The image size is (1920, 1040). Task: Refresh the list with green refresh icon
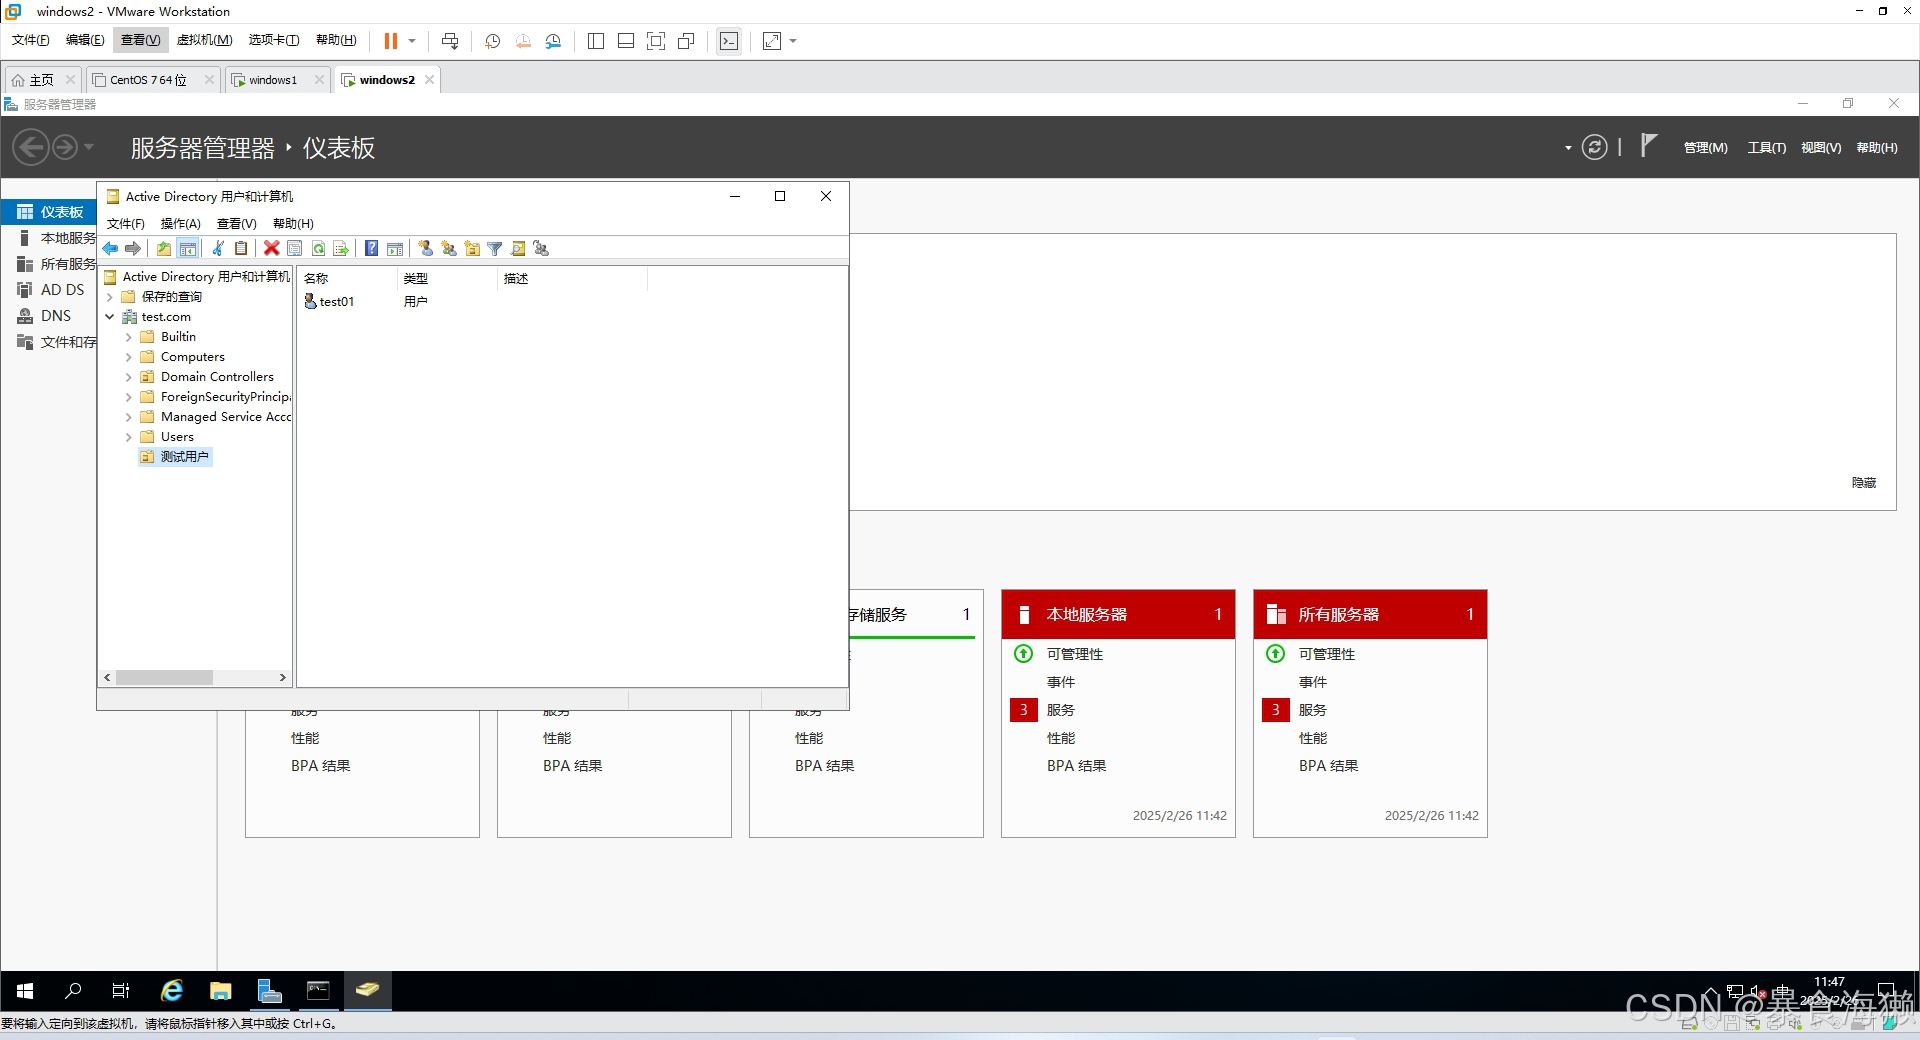point(318,248)
